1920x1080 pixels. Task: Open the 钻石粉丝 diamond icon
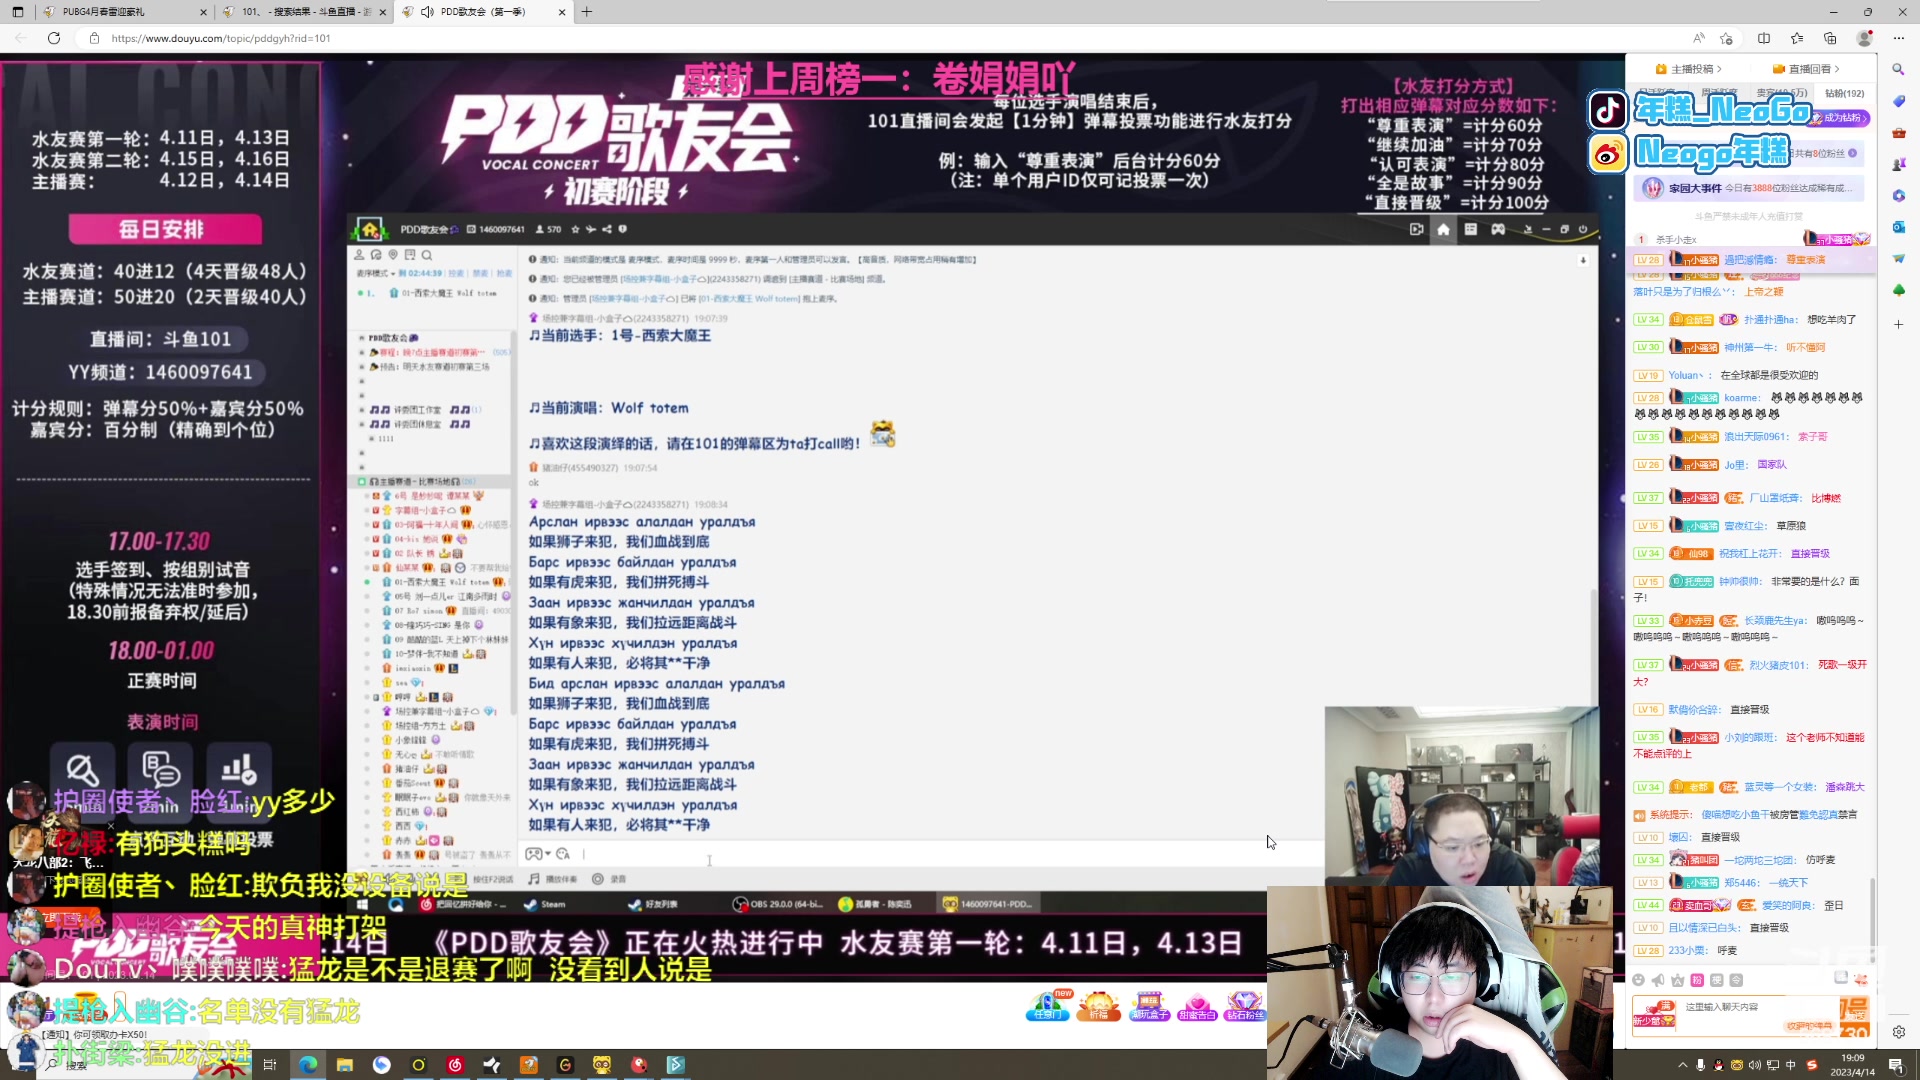tap(1245, 1005)
